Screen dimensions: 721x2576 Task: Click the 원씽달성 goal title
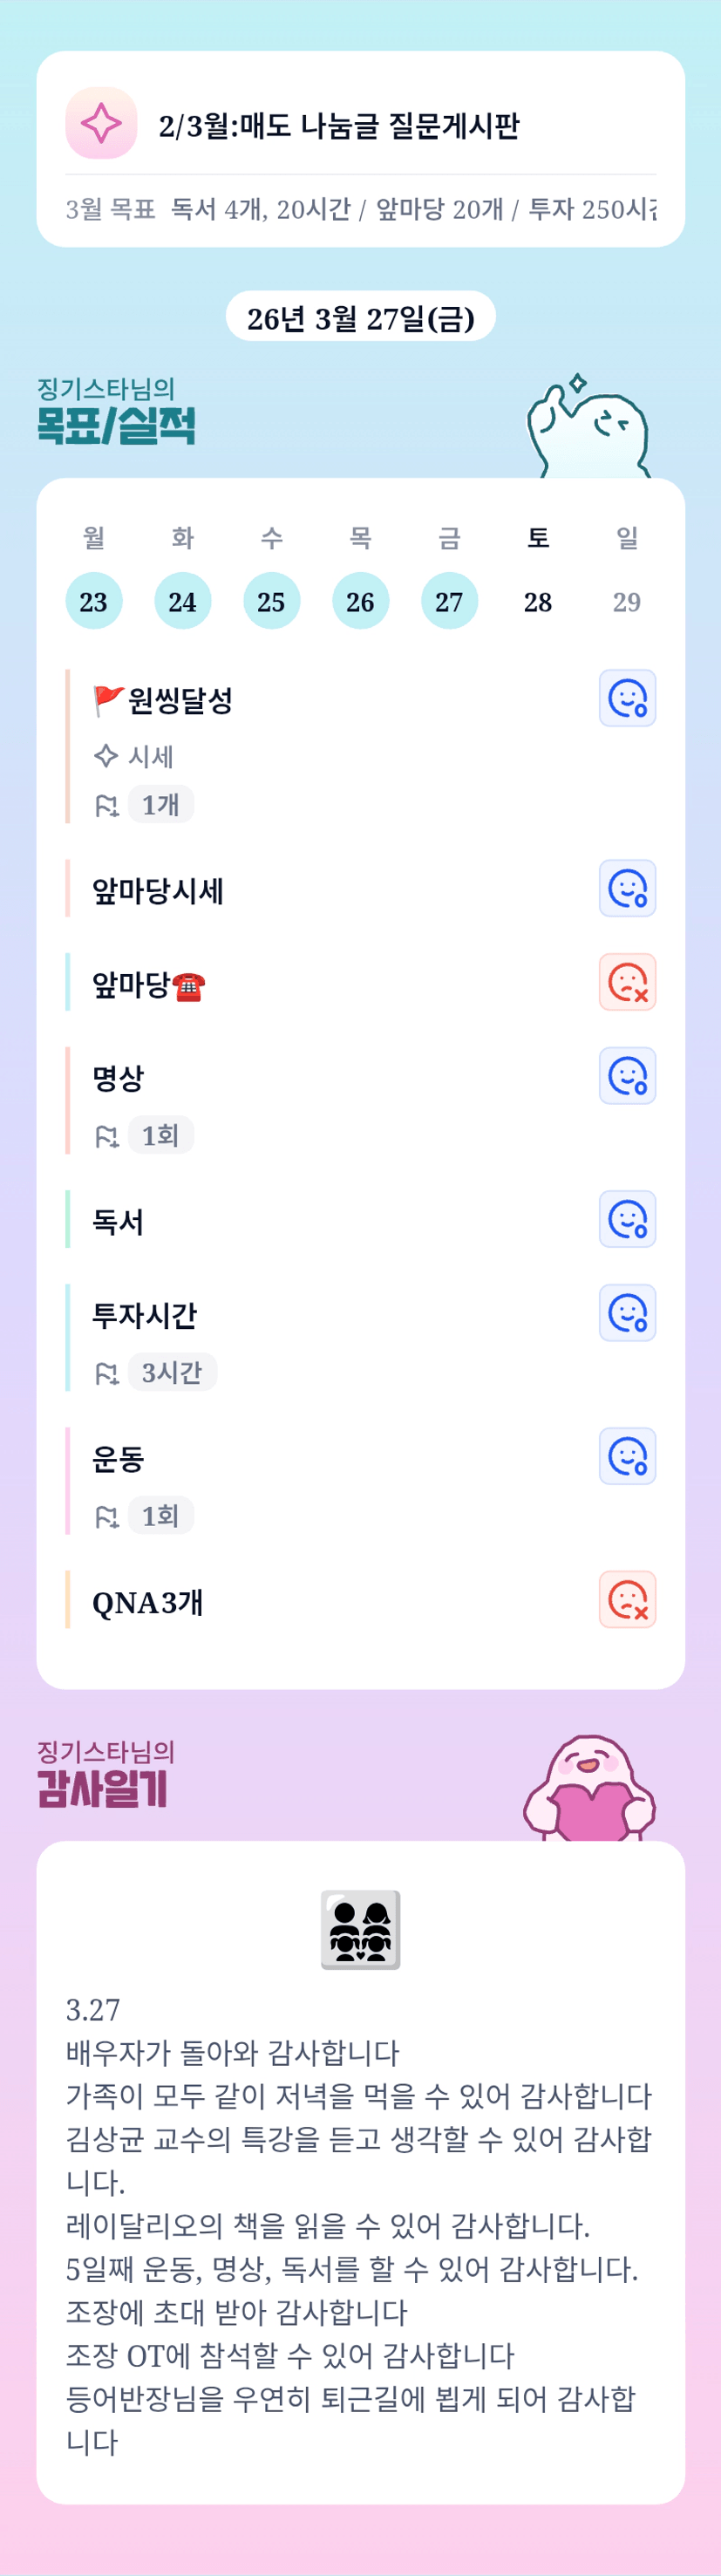pyautogui.click(x=180, y=700)
